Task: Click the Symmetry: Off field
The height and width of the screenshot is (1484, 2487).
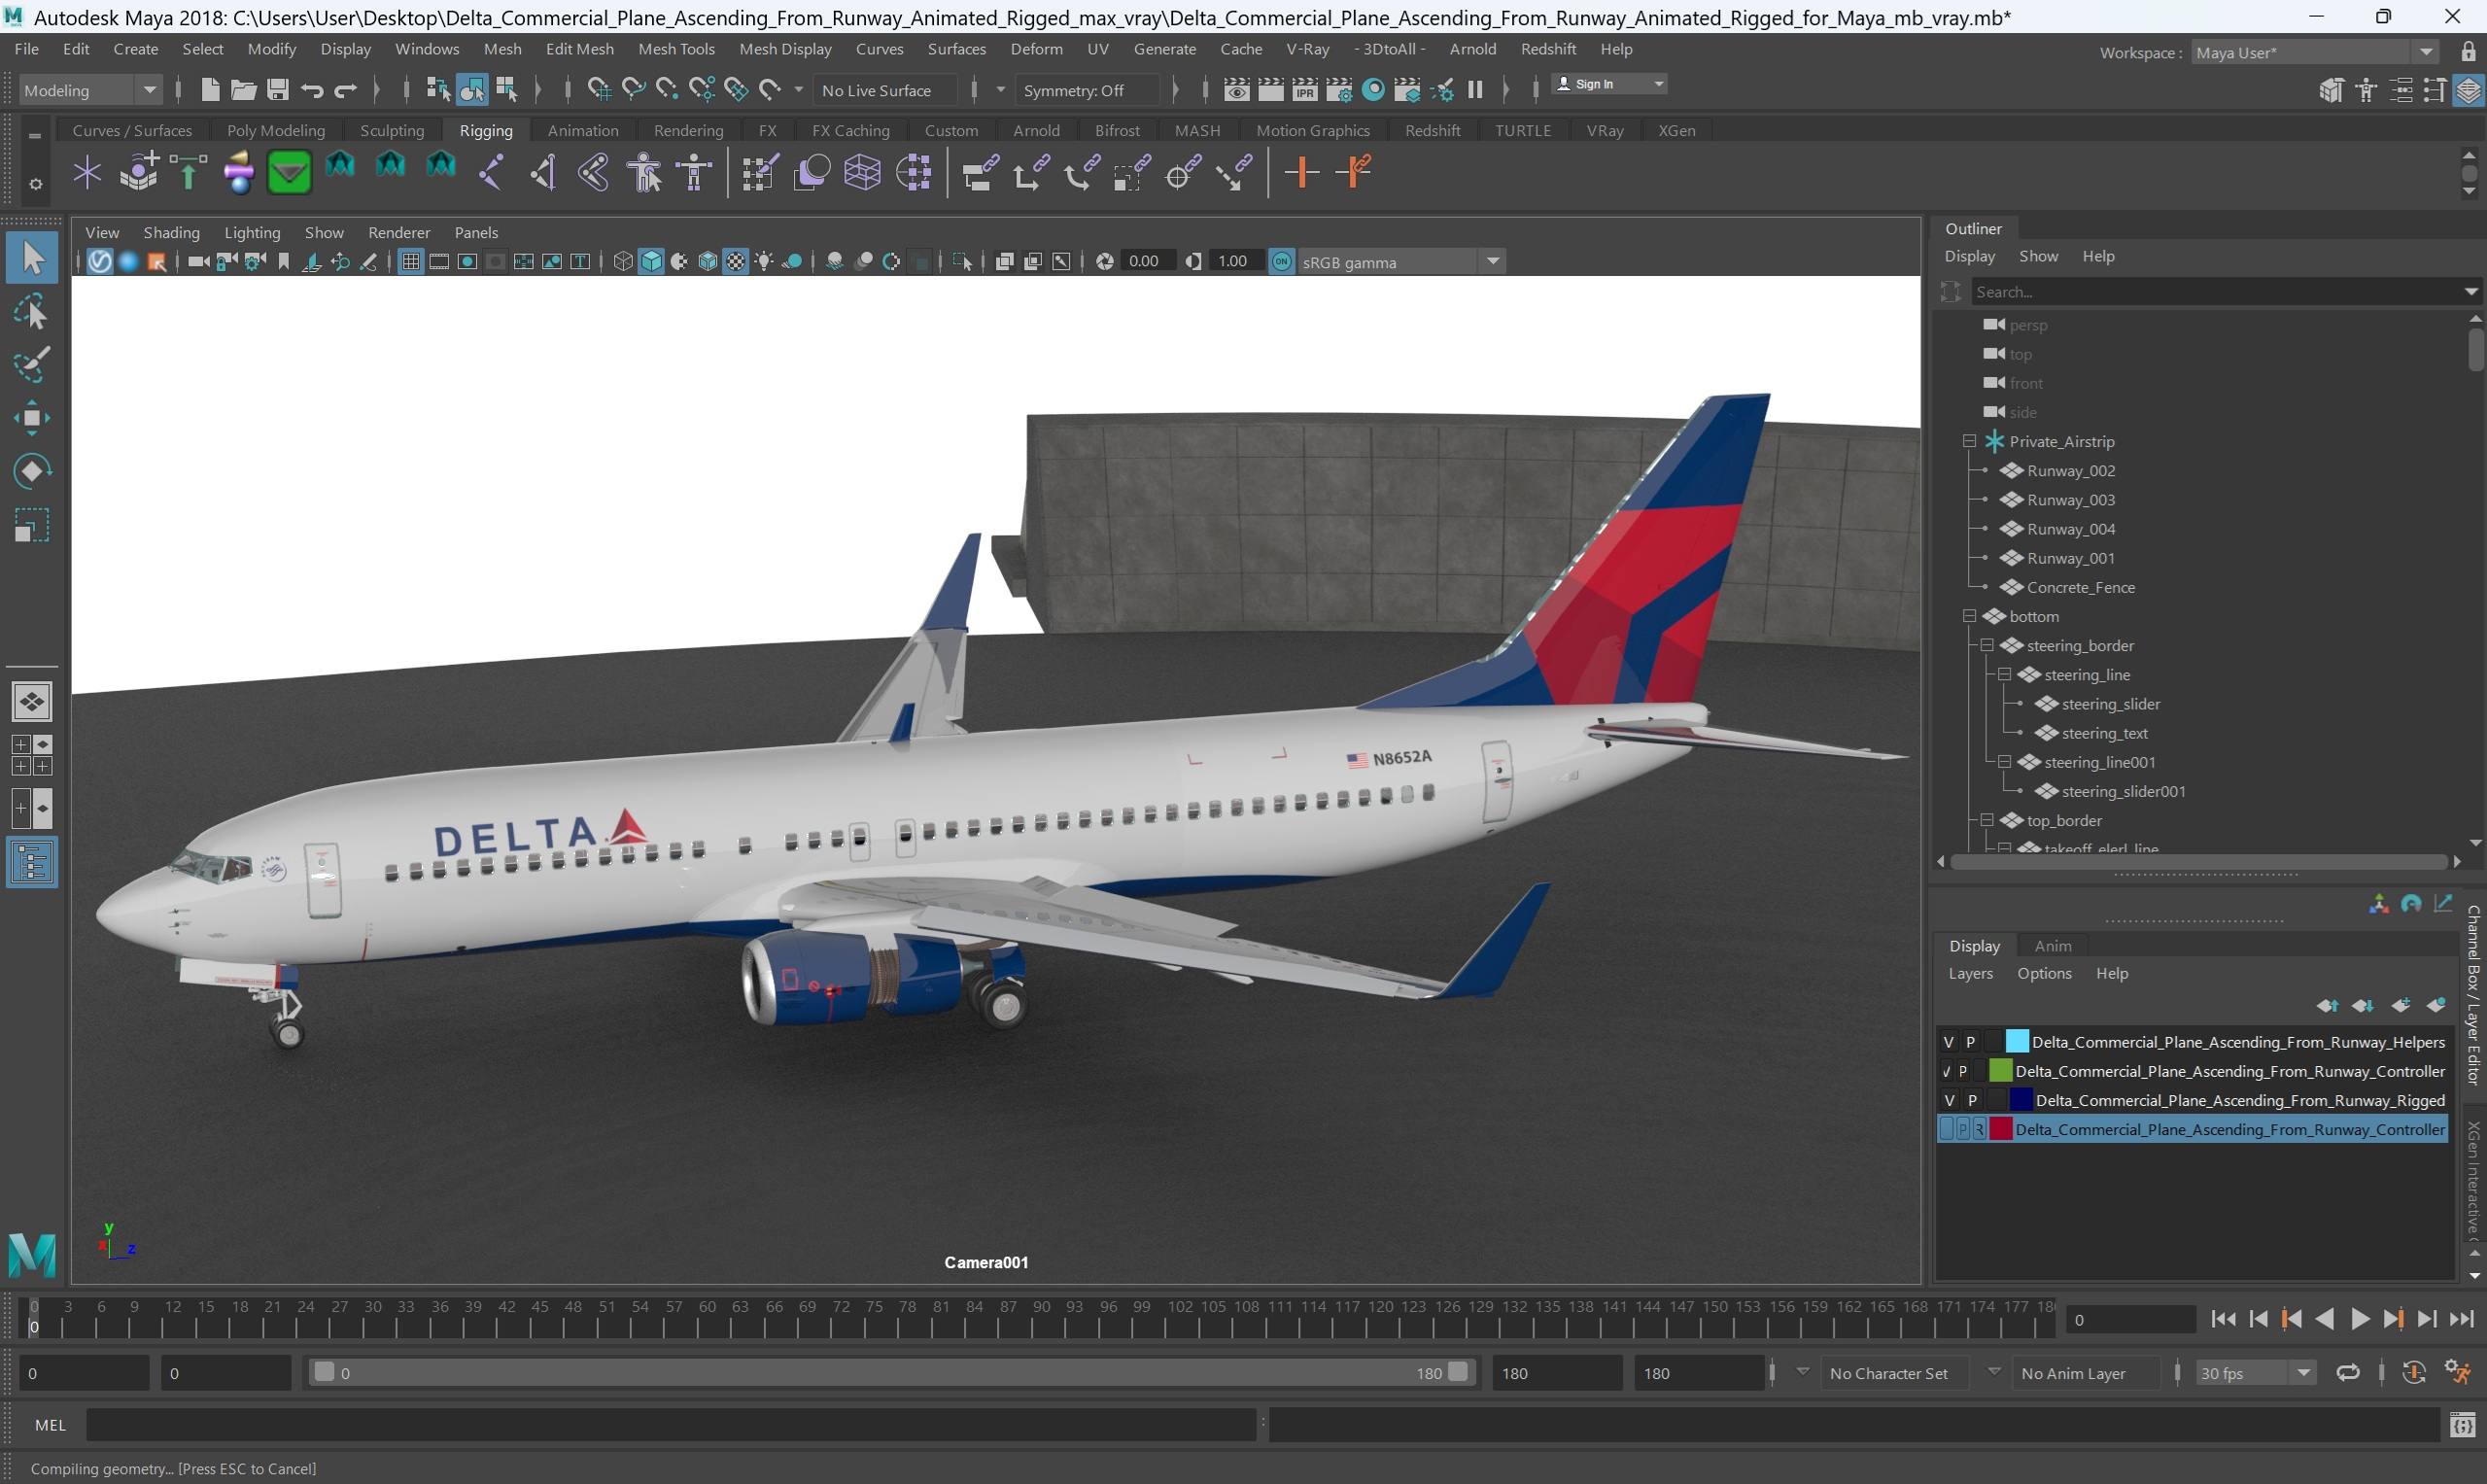Action: click(1087, 90)
